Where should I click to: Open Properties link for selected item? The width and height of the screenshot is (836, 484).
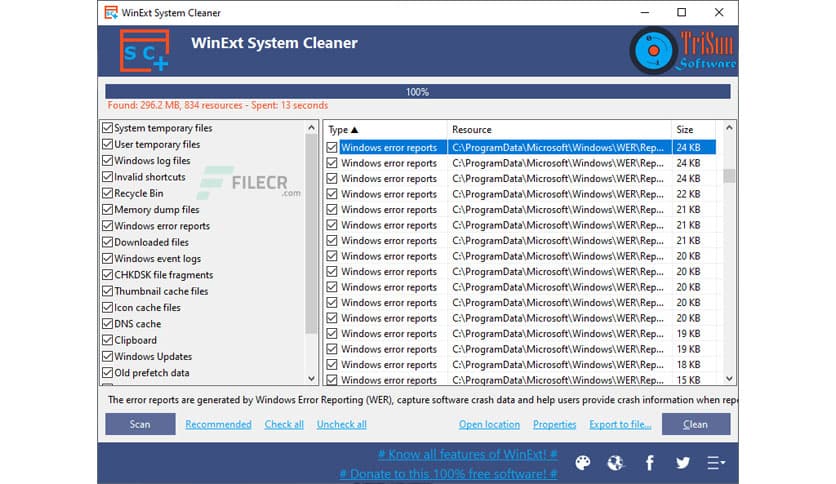click(554, 424)
